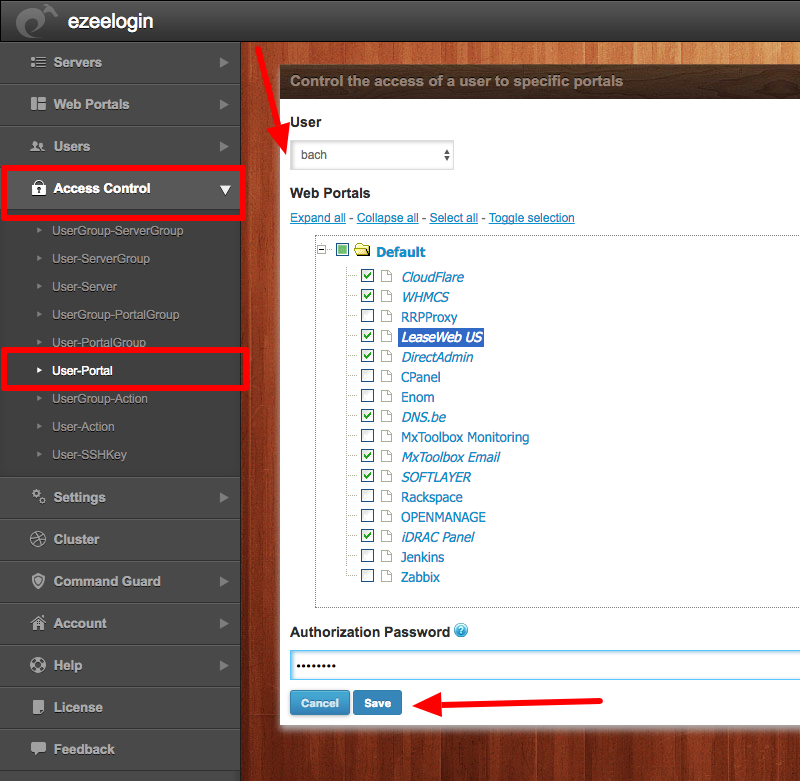Click the Rackspace page icon
Viewport: 800px width, 781px height.
tap(387, 496)
